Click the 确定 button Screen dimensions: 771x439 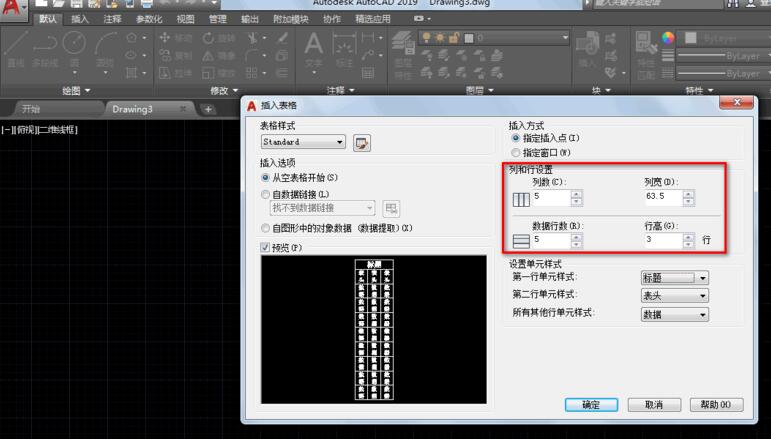point(591,405)
